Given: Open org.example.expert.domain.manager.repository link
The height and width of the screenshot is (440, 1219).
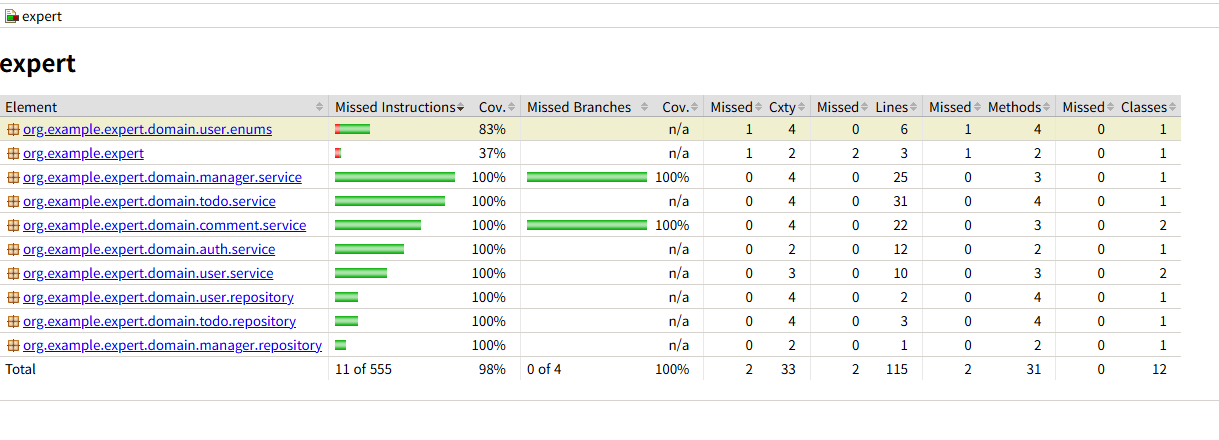Looking at the screenshot, I should point(172,345).
